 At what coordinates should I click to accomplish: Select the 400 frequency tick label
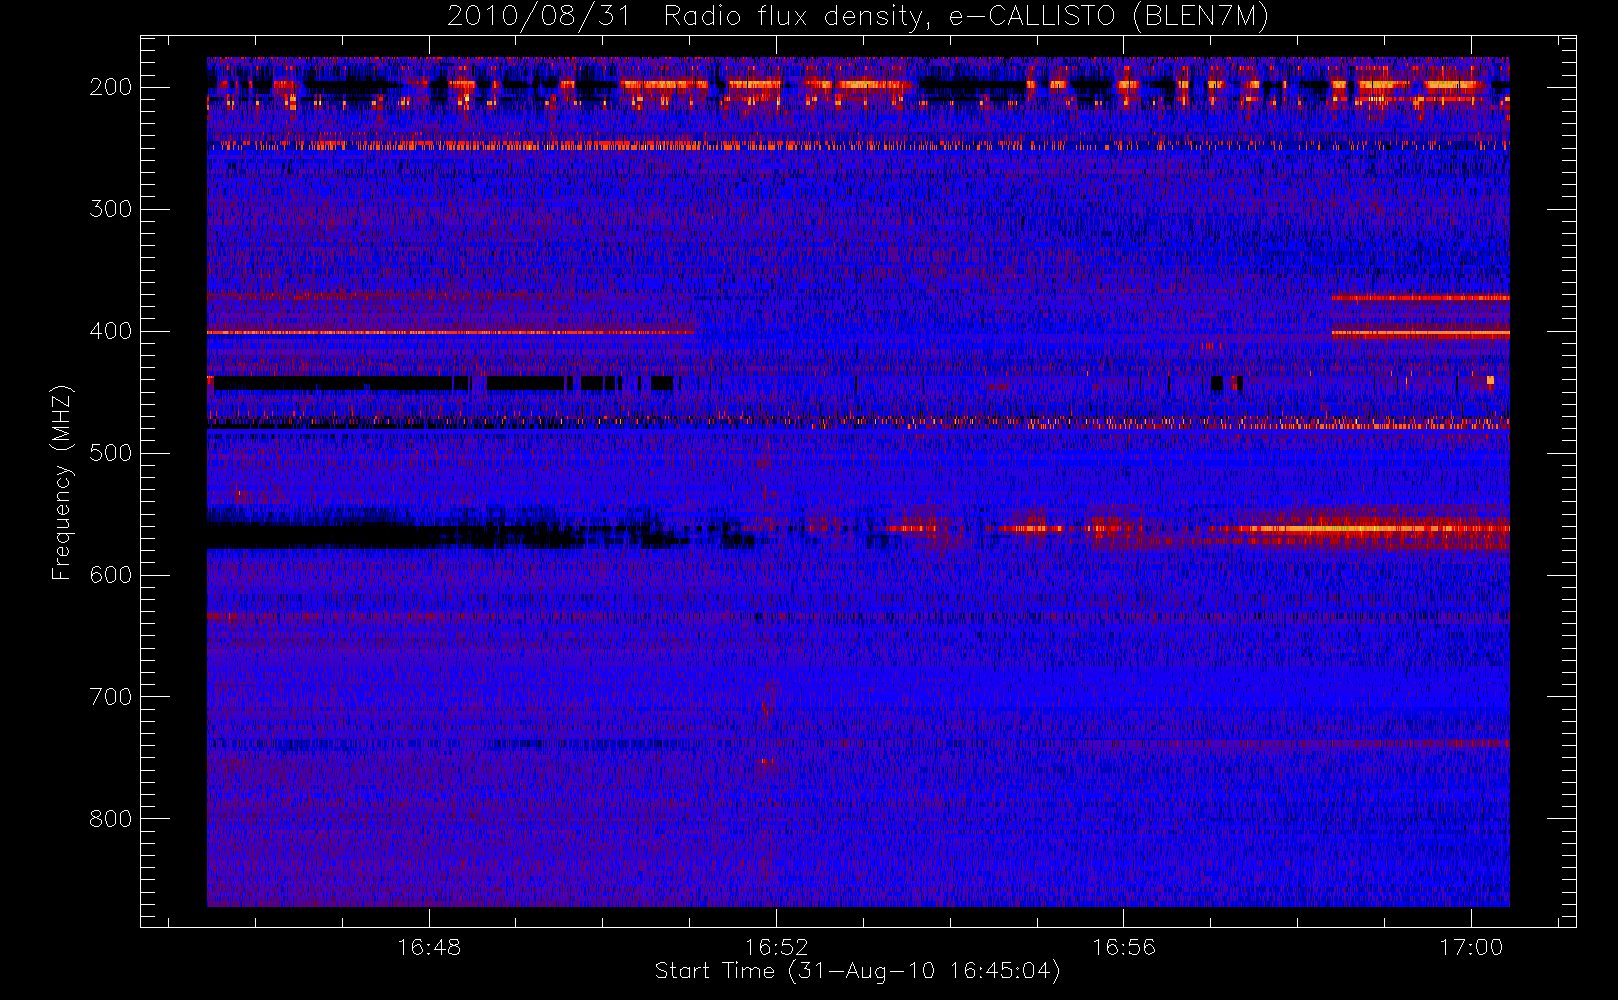coord(111,331)
